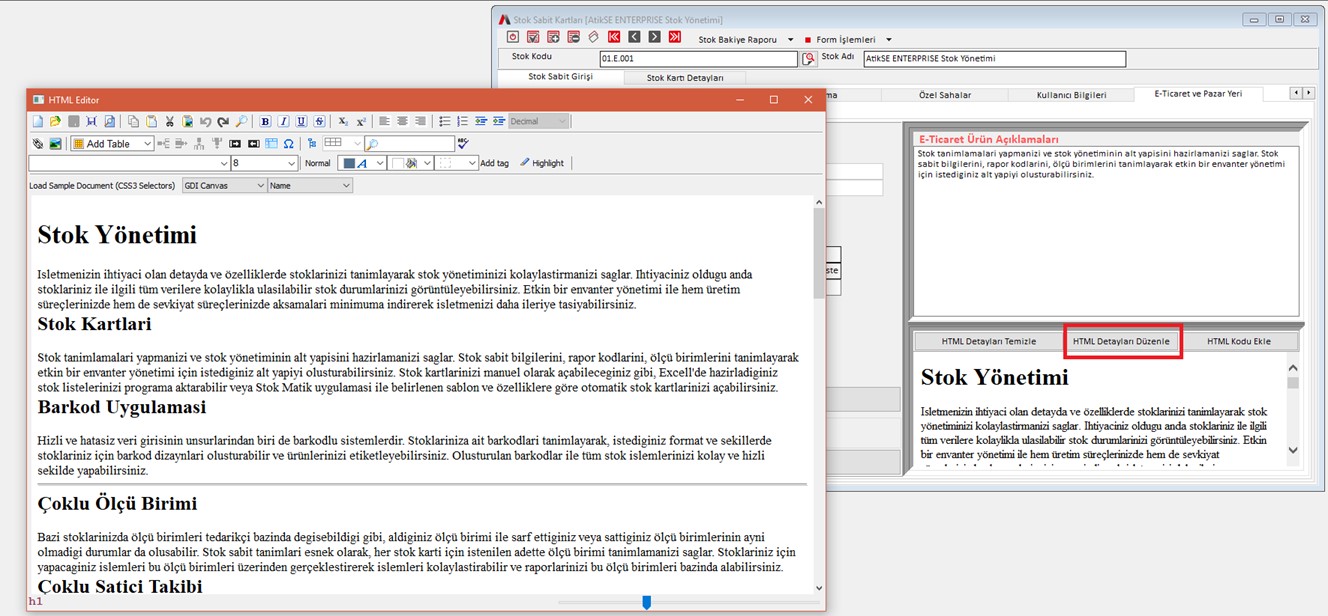Center align the text
Screen dimensions: 1328x616
[x=402, y=121]
